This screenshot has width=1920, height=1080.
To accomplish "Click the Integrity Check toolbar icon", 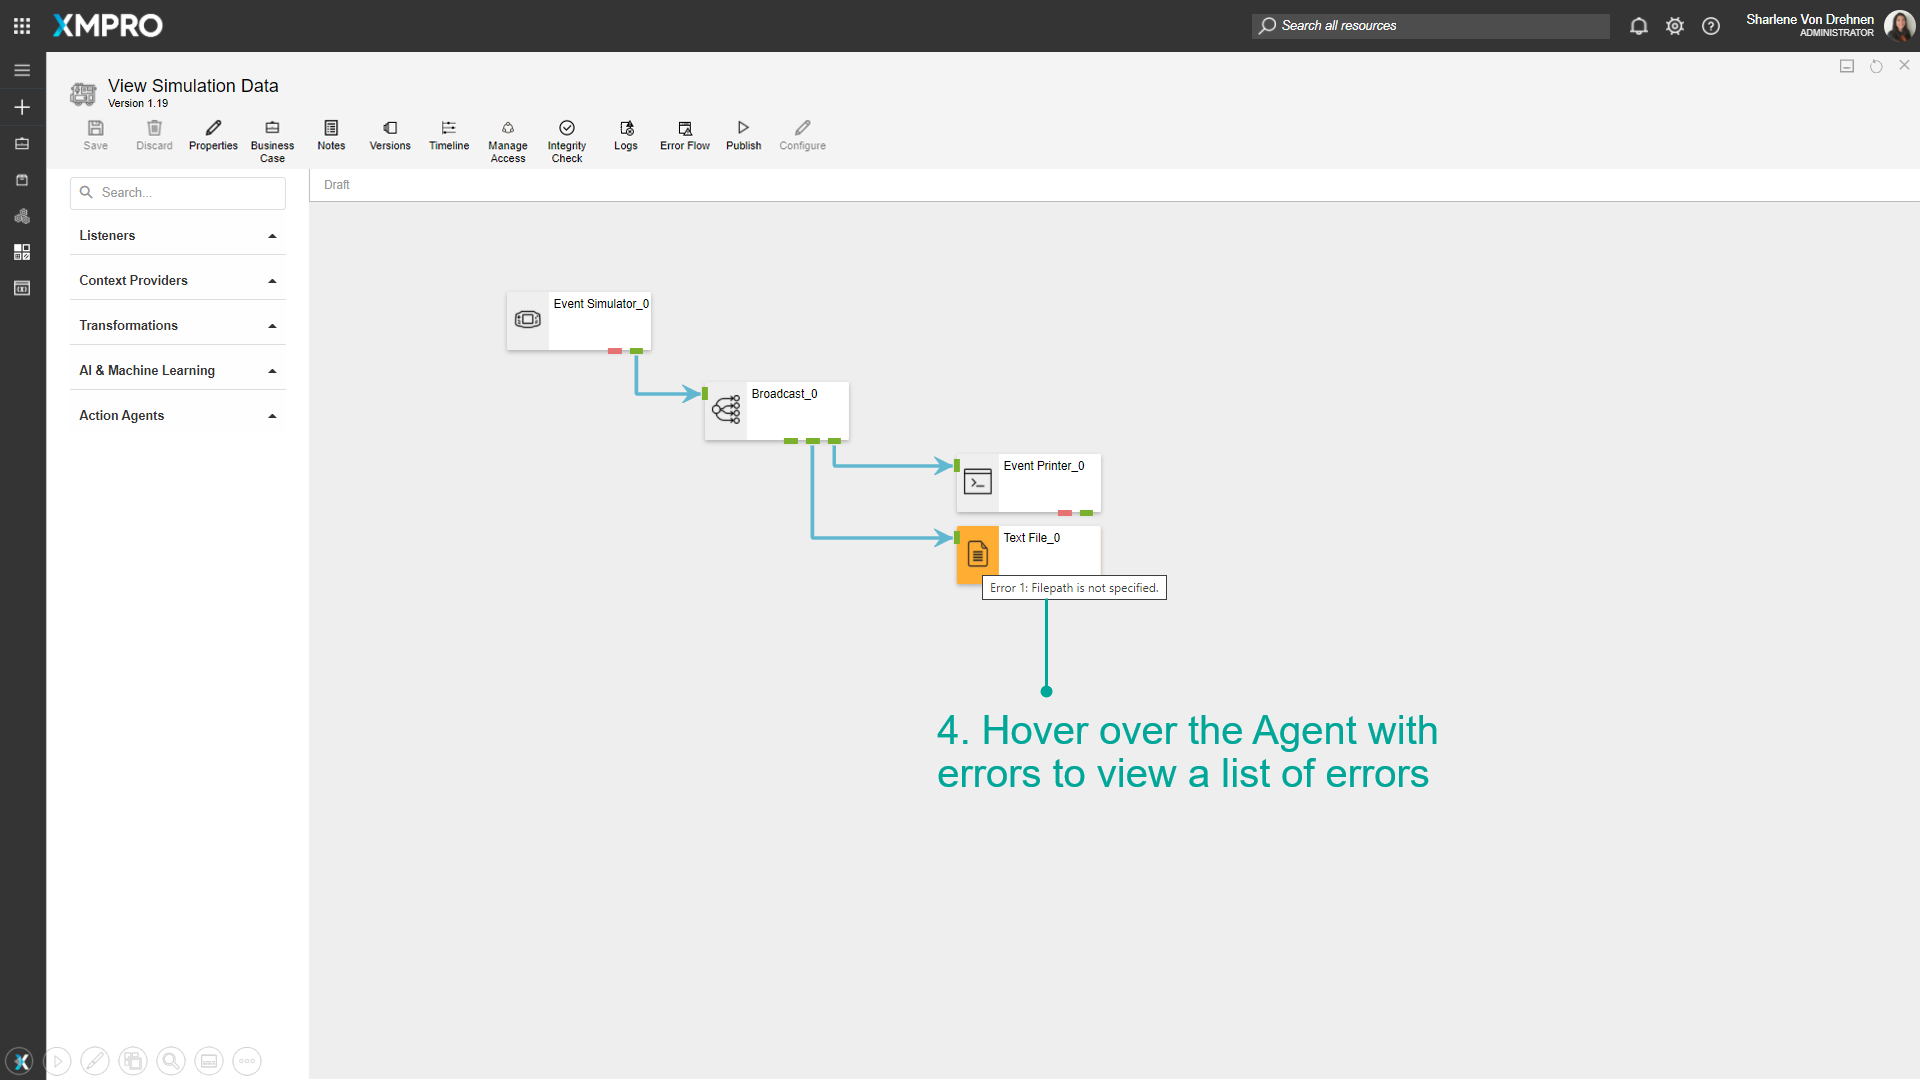I will (x=566, y=129).
